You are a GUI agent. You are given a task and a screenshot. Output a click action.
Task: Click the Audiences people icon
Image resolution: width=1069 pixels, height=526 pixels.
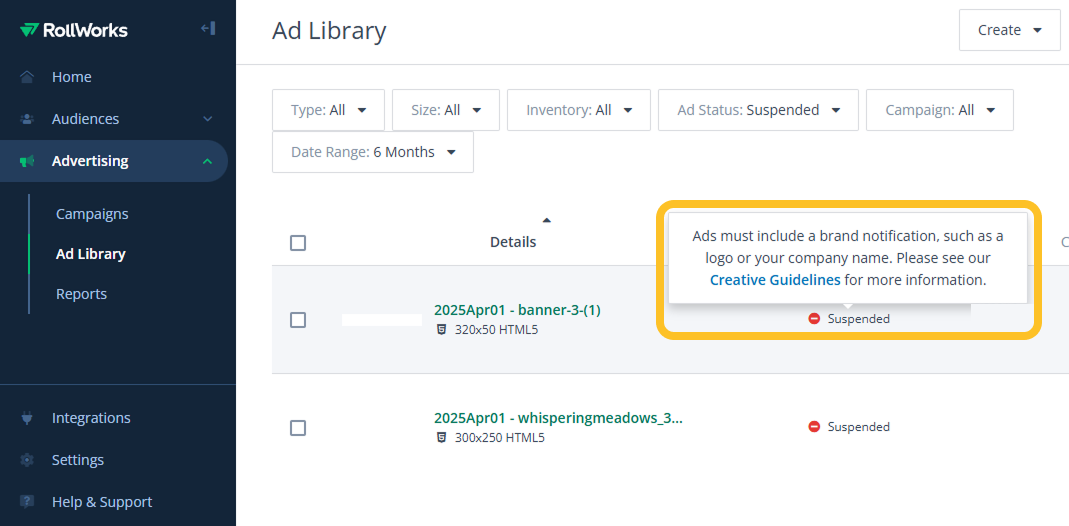27,119
